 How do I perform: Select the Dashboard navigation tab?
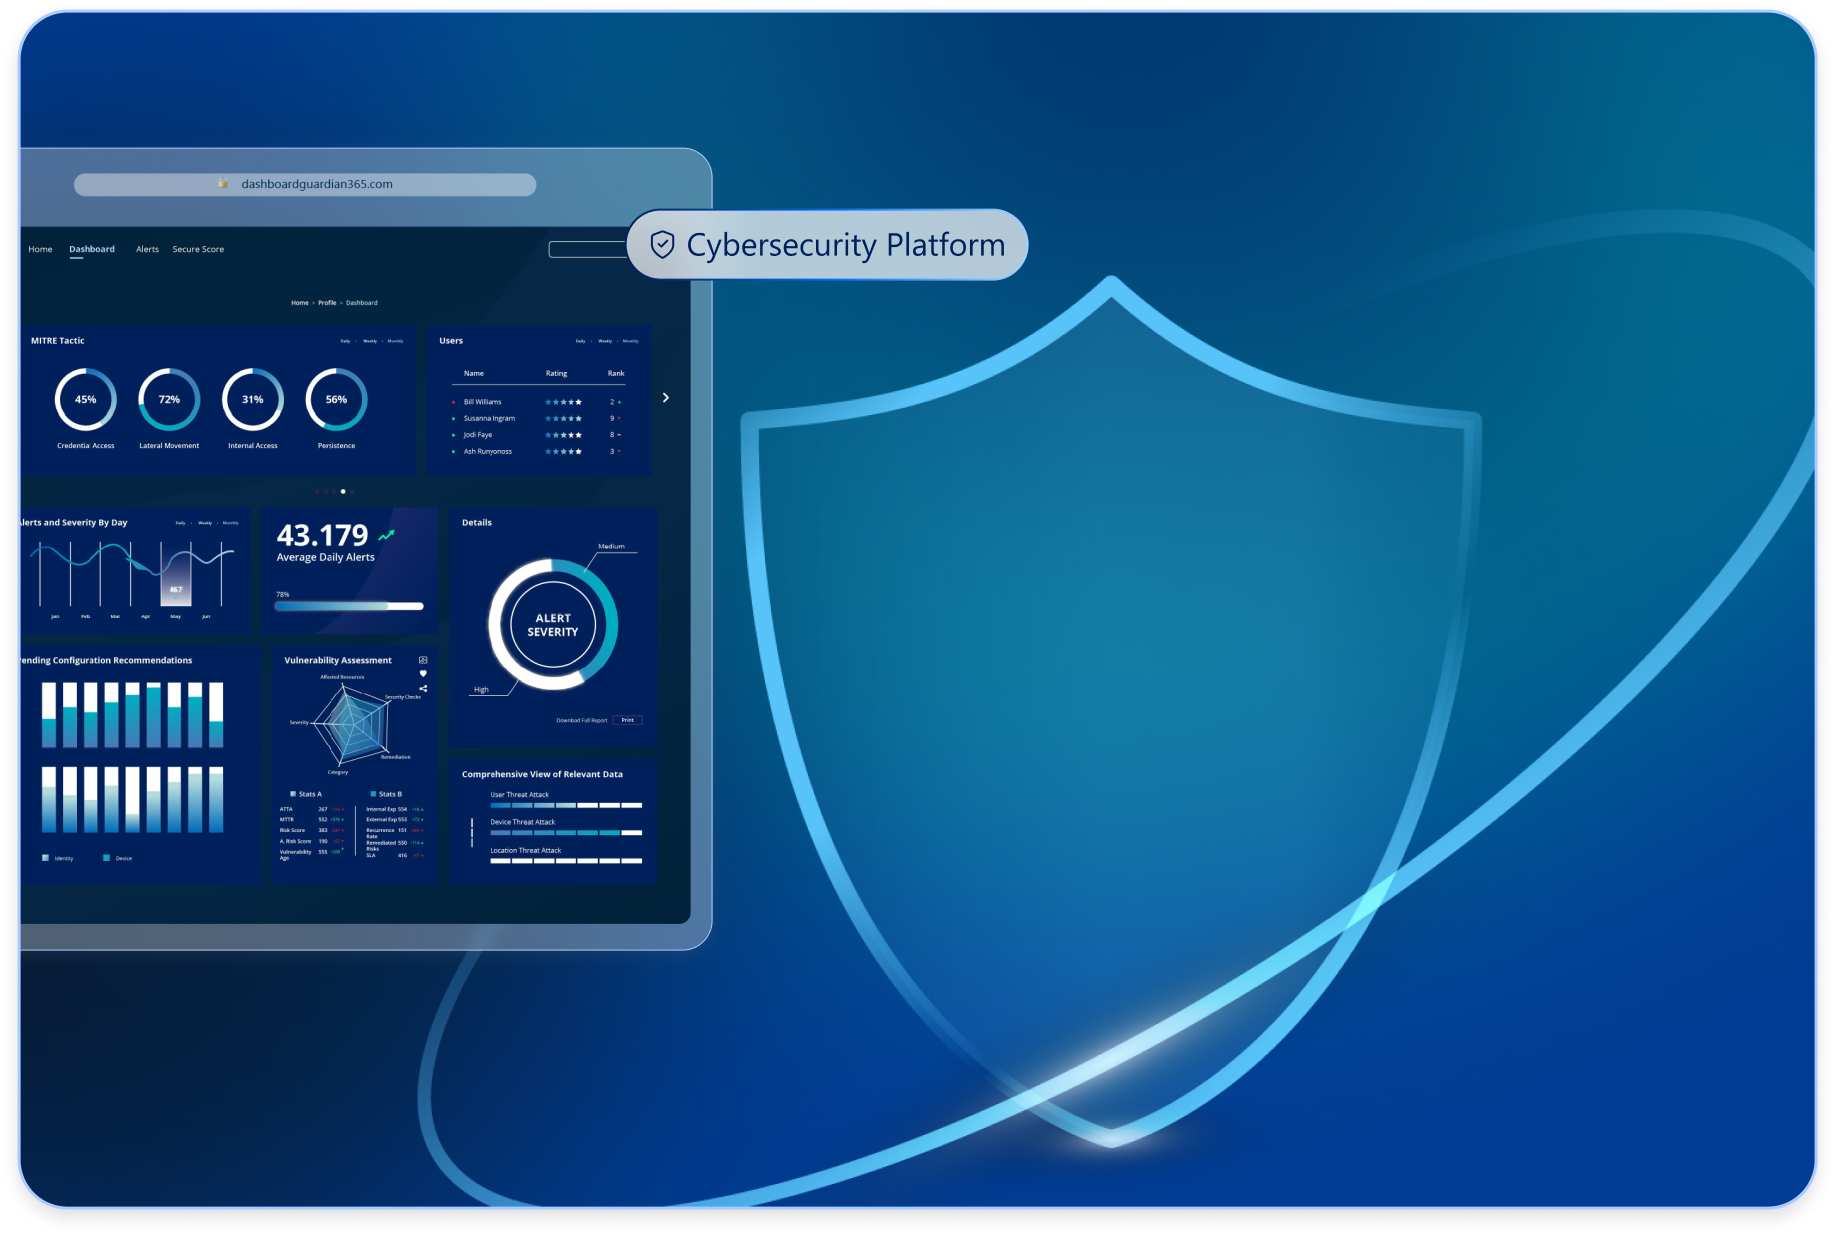click(92, 249)
